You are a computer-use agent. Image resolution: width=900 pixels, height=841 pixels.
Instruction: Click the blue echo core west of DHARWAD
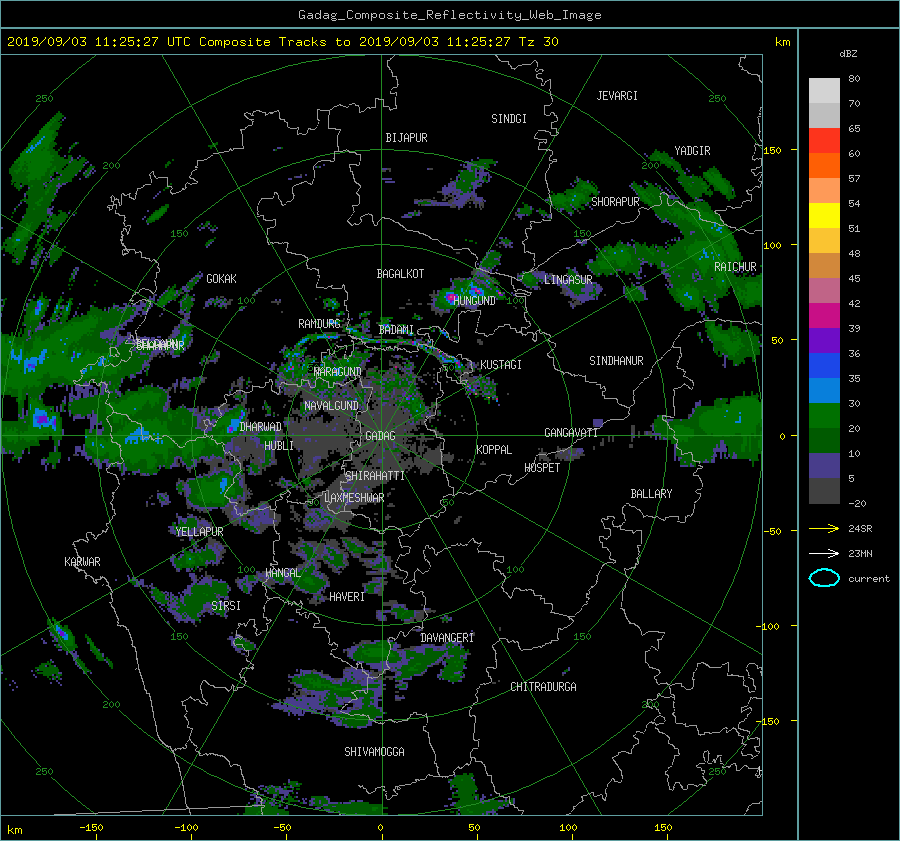coord(234,426)
